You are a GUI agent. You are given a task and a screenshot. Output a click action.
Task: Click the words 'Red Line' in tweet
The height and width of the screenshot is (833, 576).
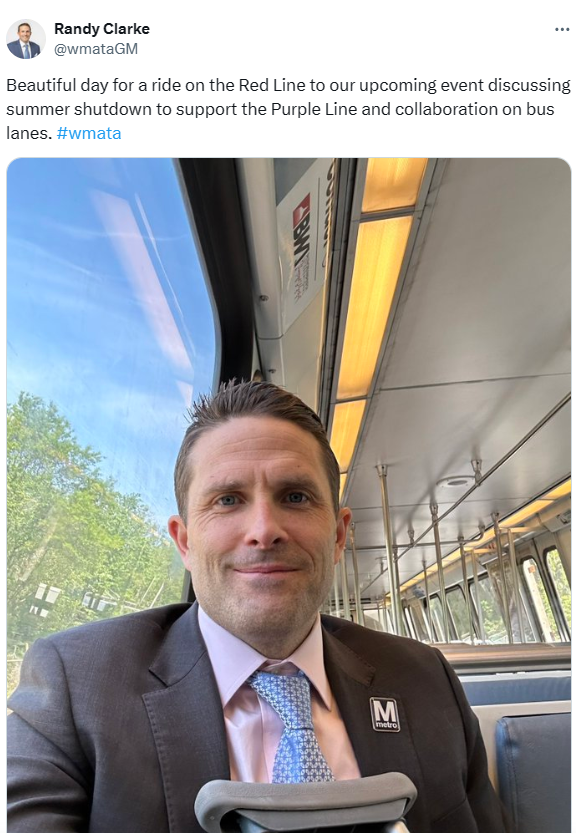coord(272,85)
